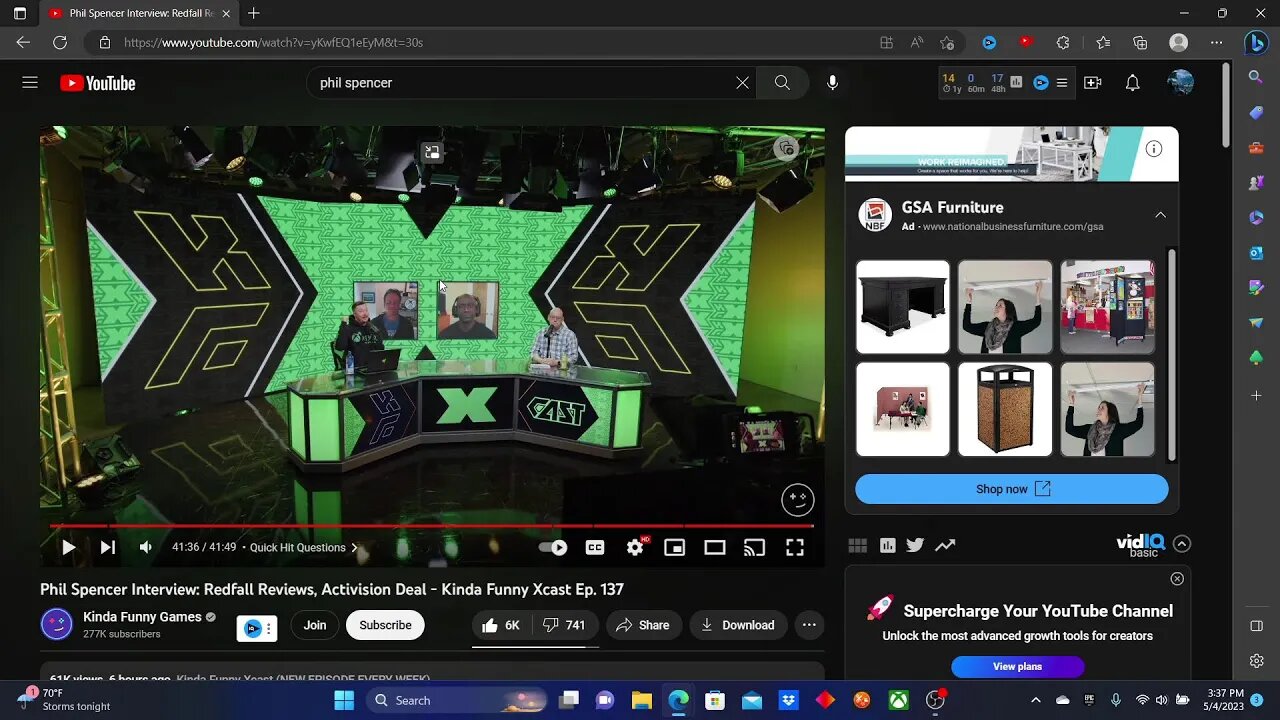1280x720 pixels.
Task: Share the video
Action: (x=642, y=625)
